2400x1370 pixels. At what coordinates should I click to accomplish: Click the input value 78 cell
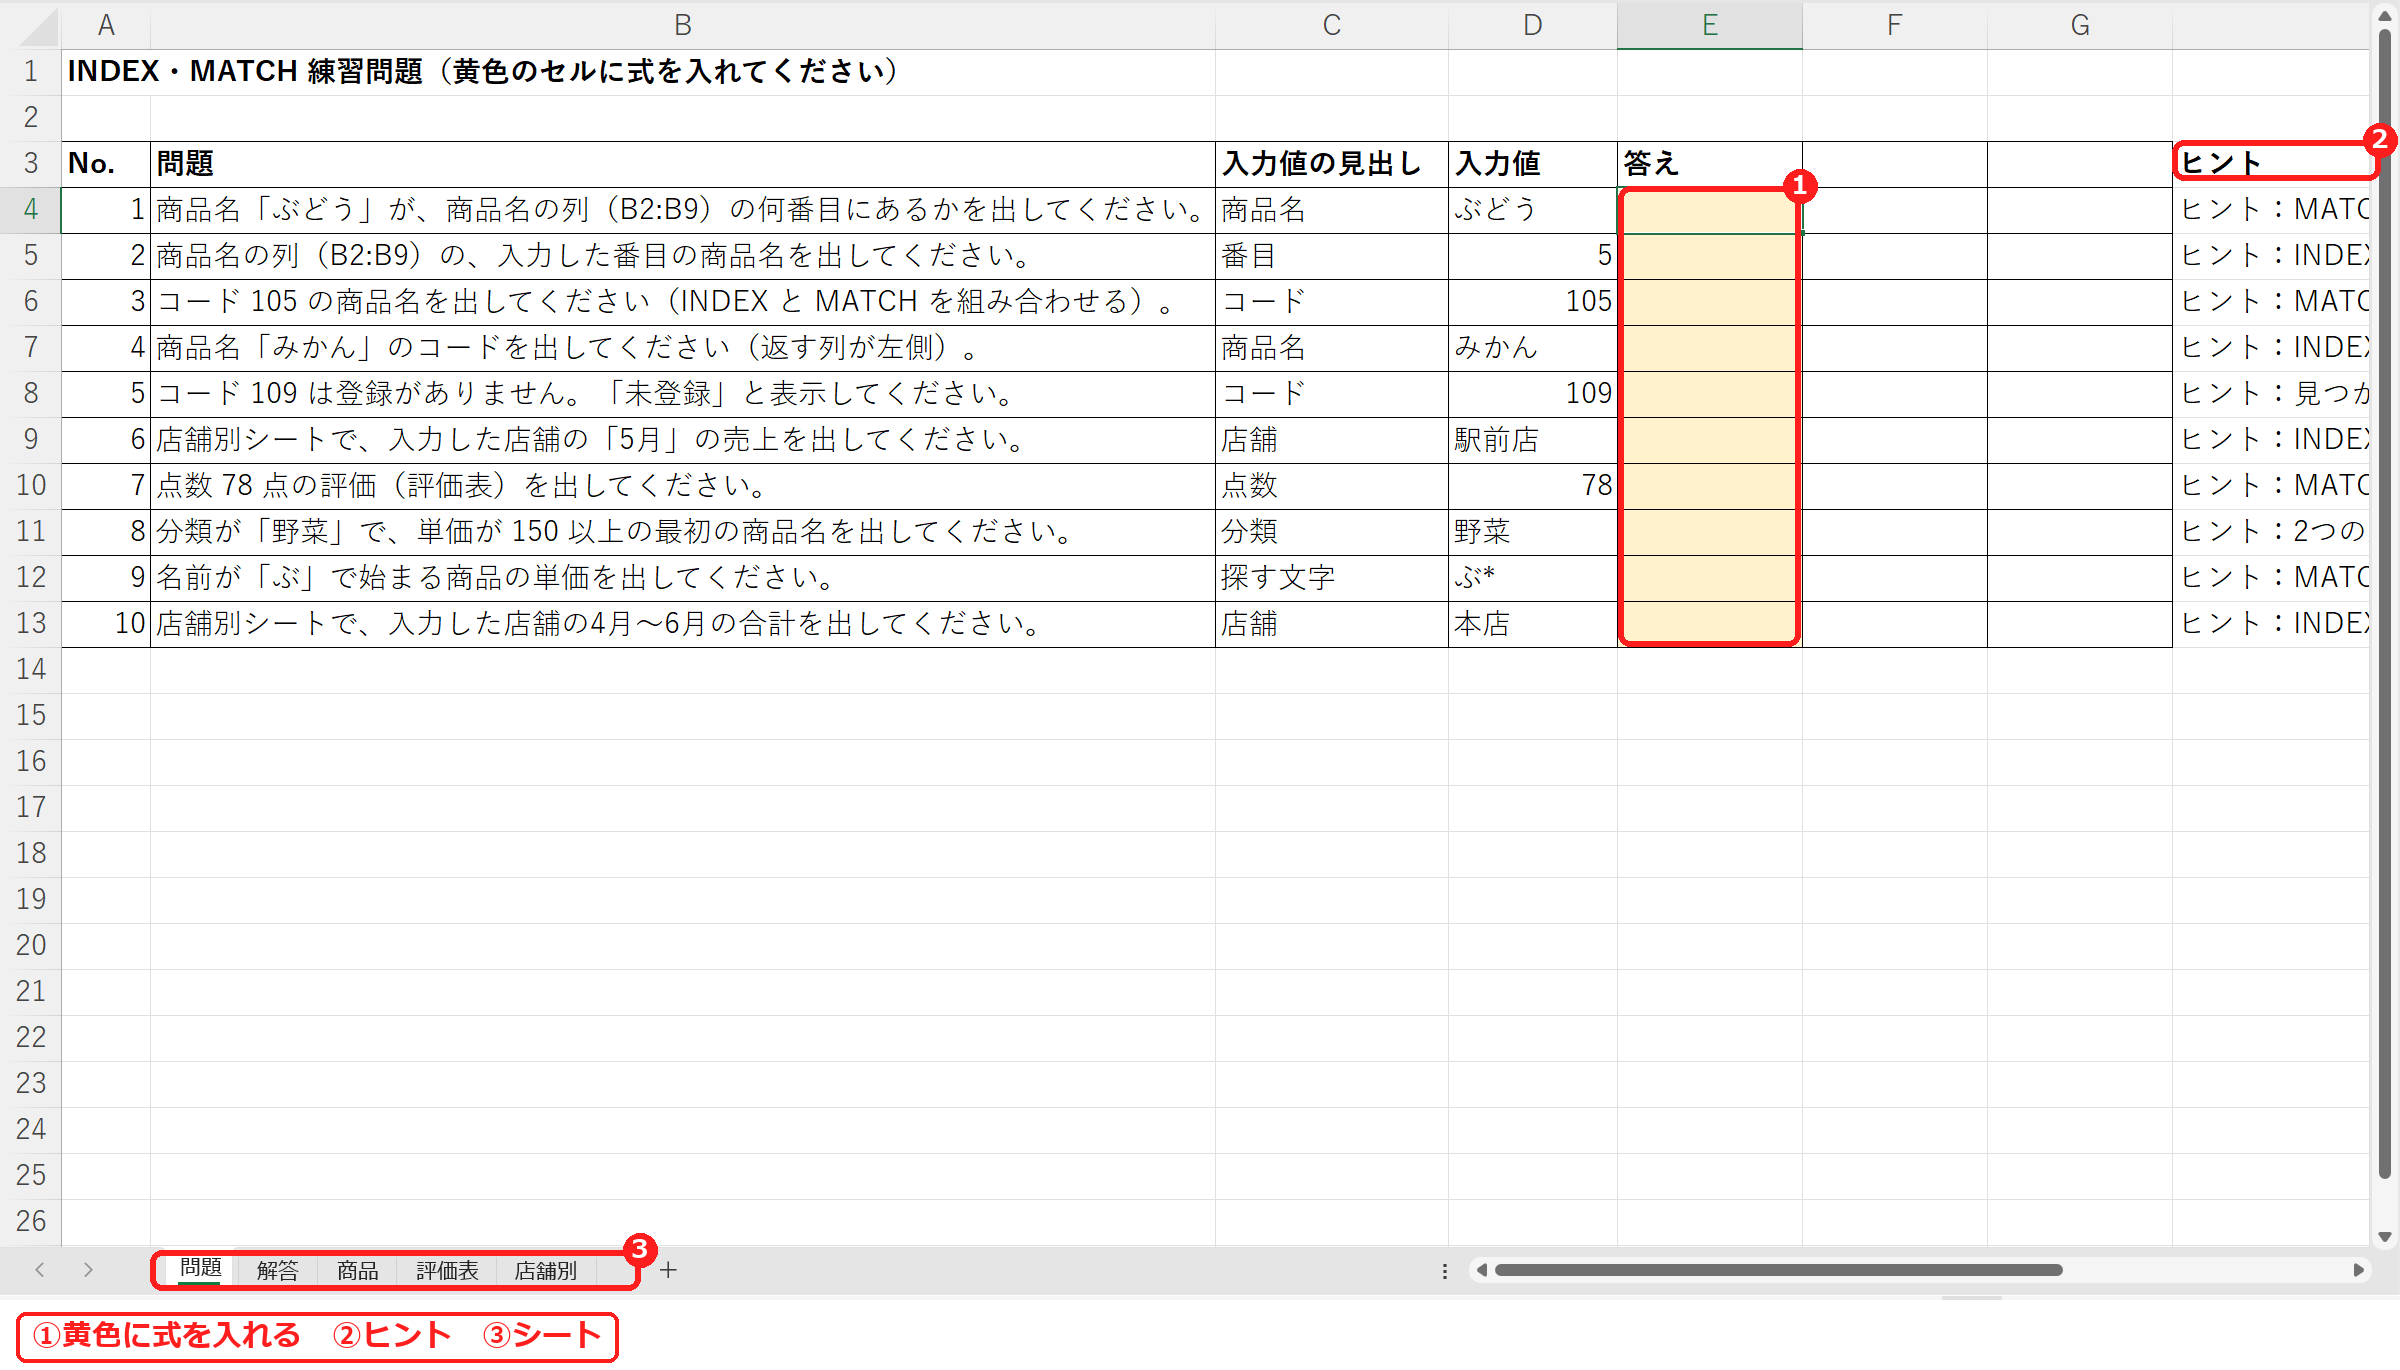(x=1533, y=486)
